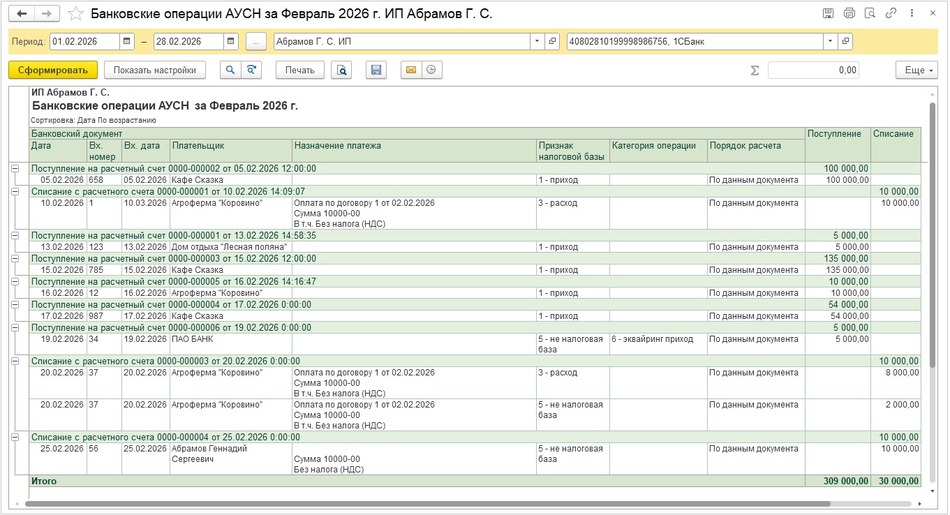Open the find magnifier tool in toolbar
The height and width of the screenshot is (515, 950).
pyautogui.click(x=231, y=70)
